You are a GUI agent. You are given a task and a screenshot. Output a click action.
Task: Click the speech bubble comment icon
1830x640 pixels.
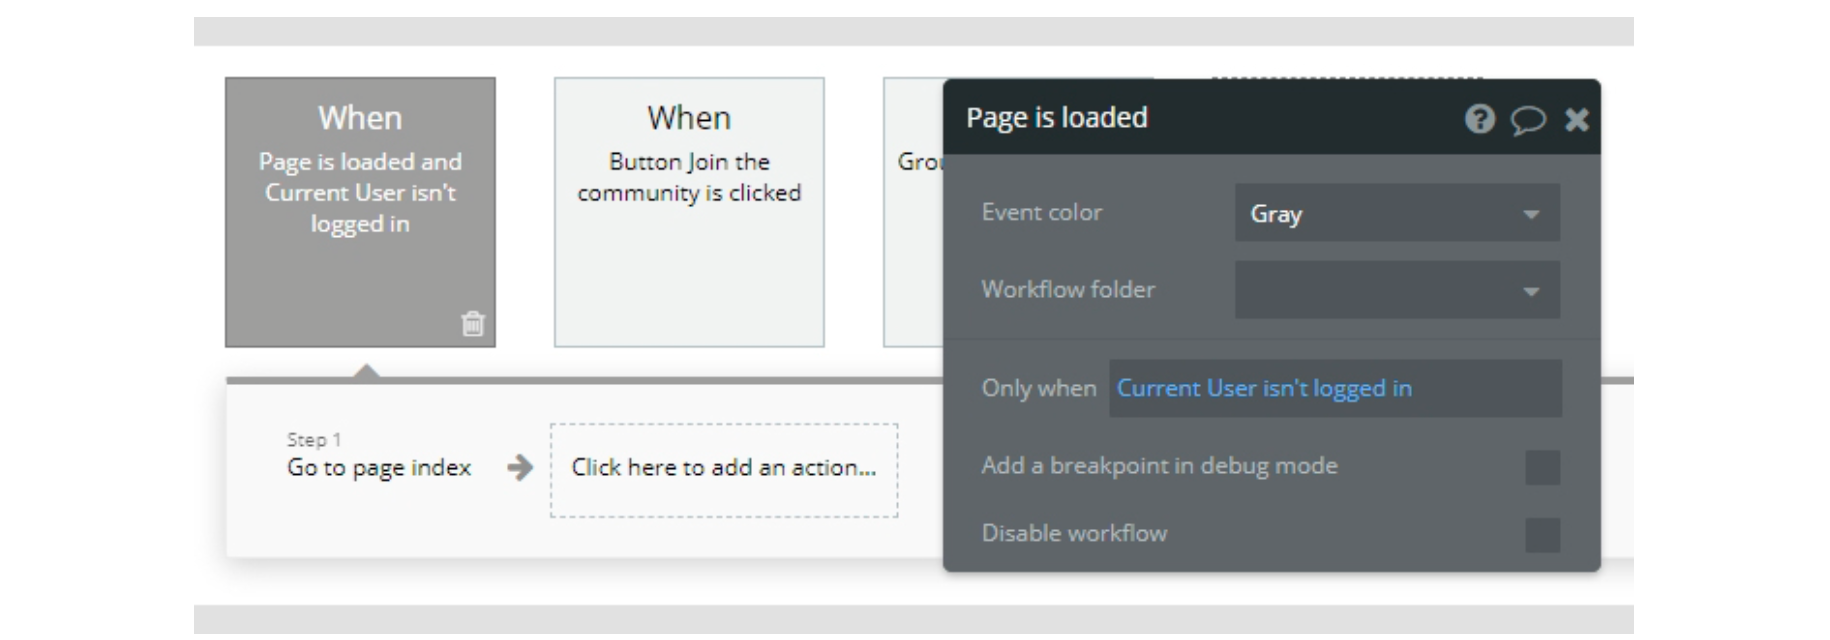coord(1527,121)
